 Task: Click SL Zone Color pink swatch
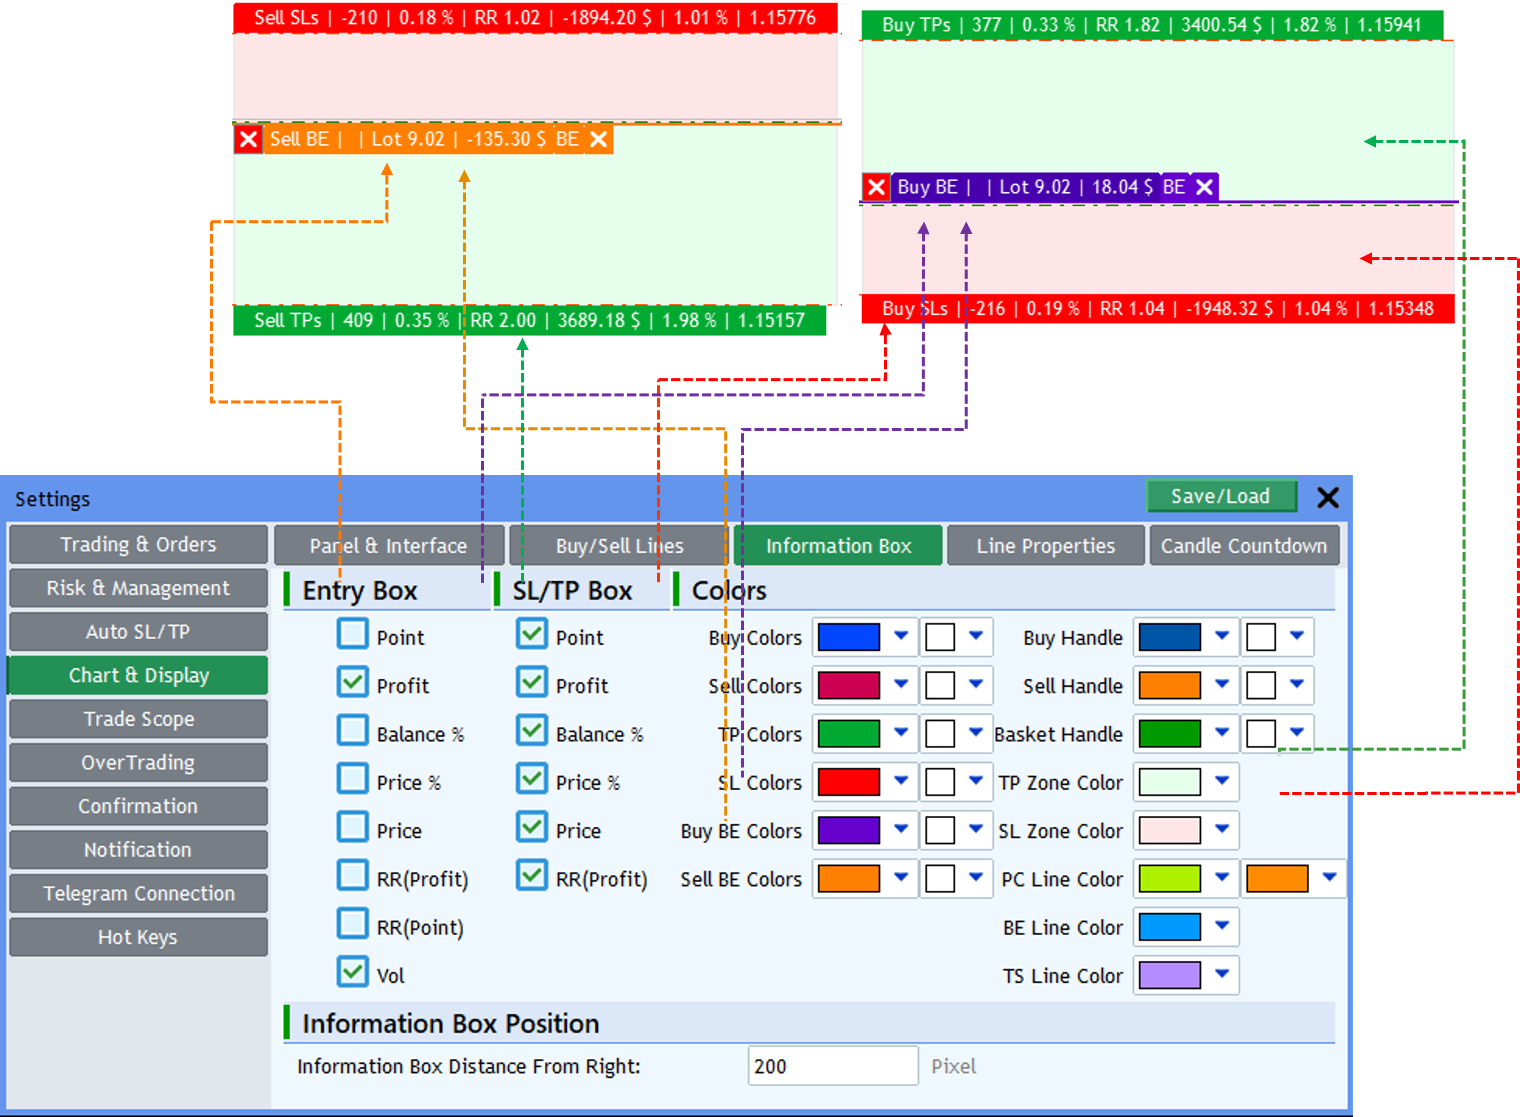[1170, 830]
